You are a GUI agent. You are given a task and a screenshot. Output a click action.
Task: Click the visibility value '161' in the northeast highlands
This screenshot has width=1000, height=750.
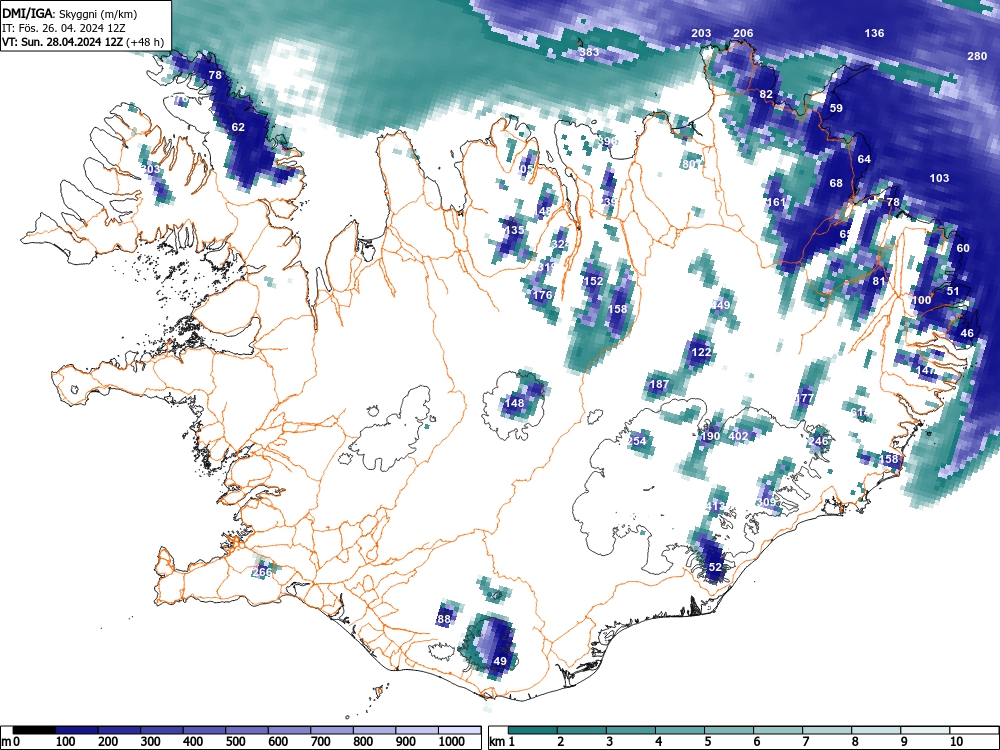(x=776, y=202)
